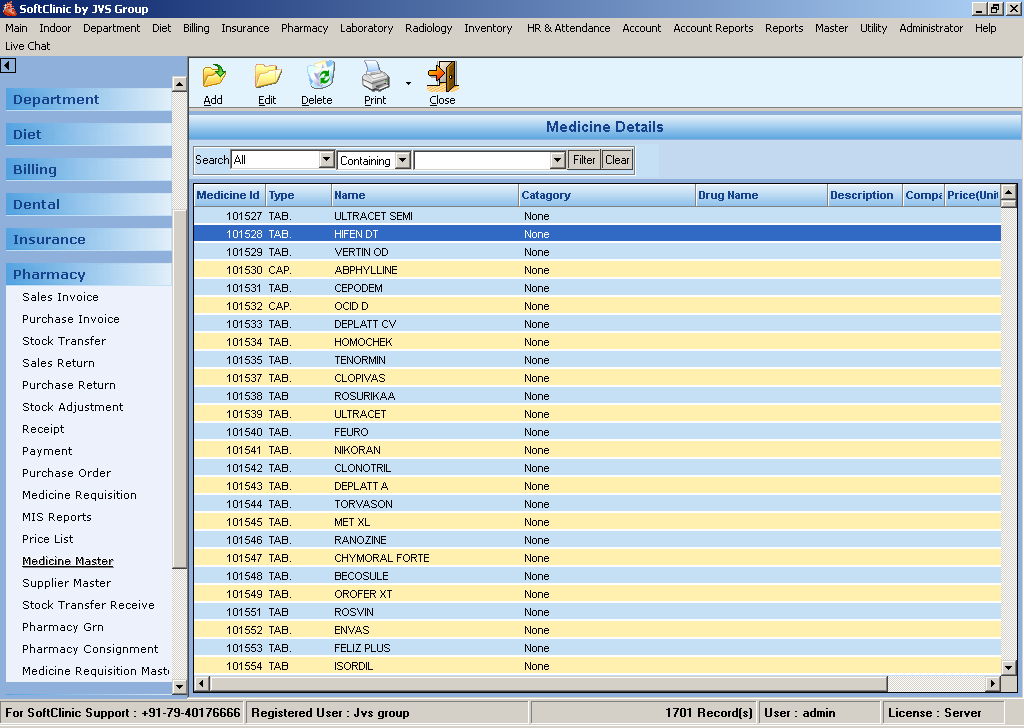Collapse the left sidebar arrow button
The width and height of the screenshot is (1024, 728).
pos(8,66)
